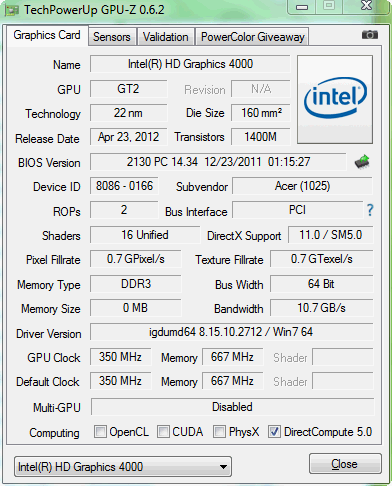The image size is (392, 486).
Task: Click the BIOS Version text field
Action: click(x=218, y=162)
